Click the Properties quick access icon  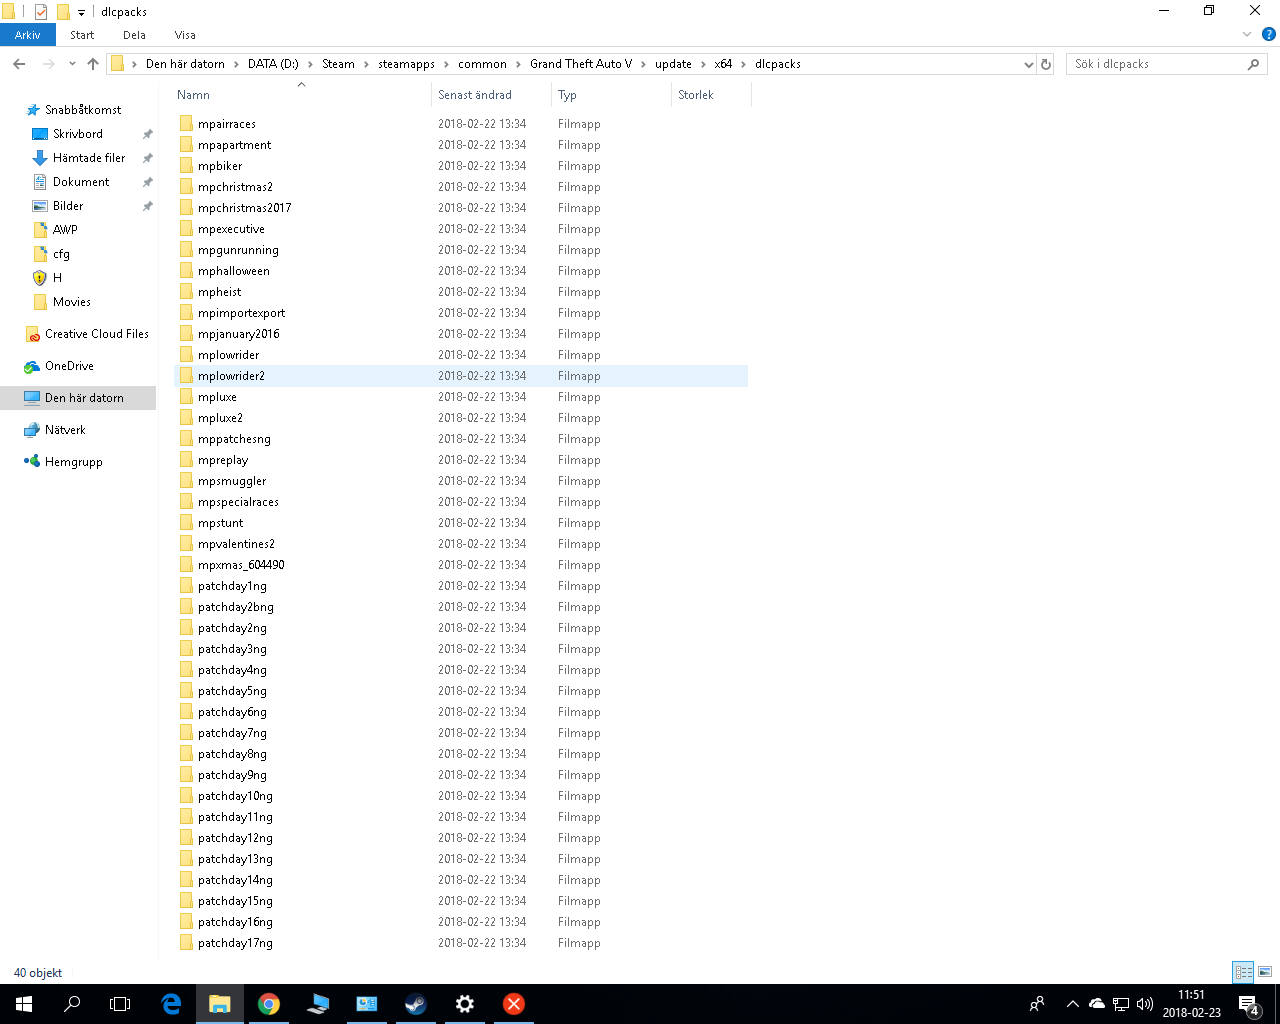pos(41,12)
